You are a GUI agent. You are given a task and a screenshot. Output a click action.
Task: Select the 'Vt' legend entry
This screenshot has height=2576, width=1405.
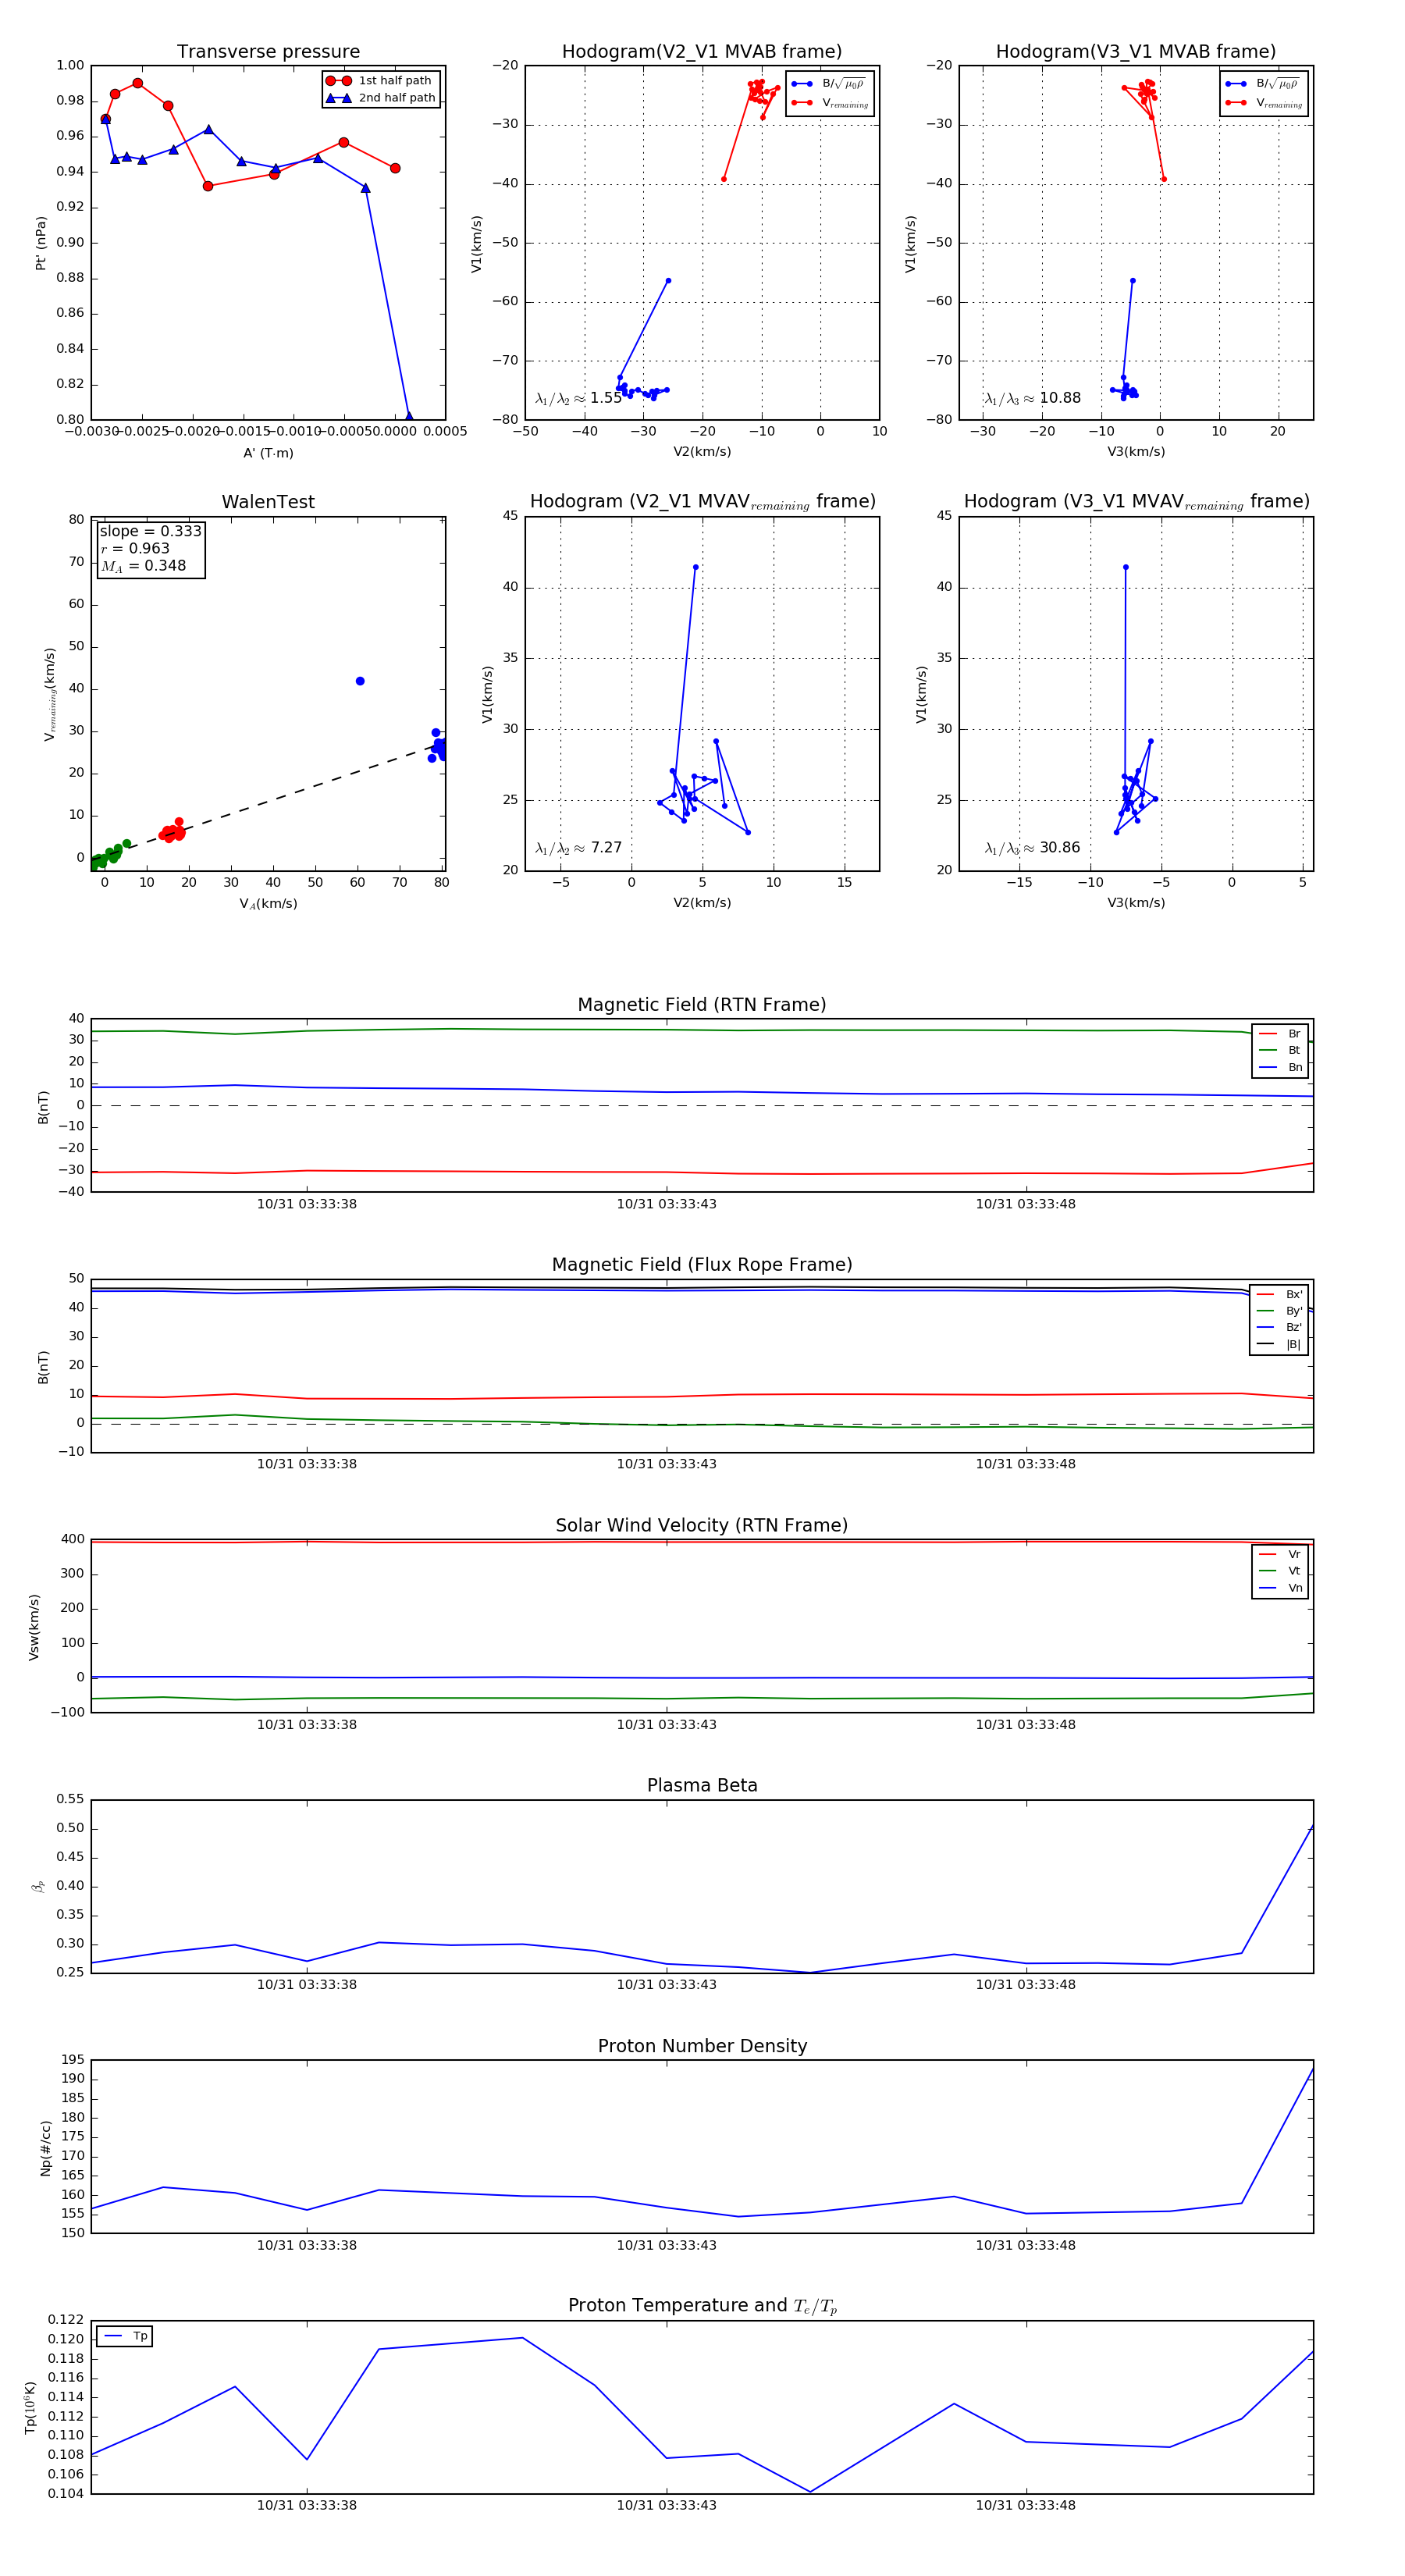click(1280, 1571)
